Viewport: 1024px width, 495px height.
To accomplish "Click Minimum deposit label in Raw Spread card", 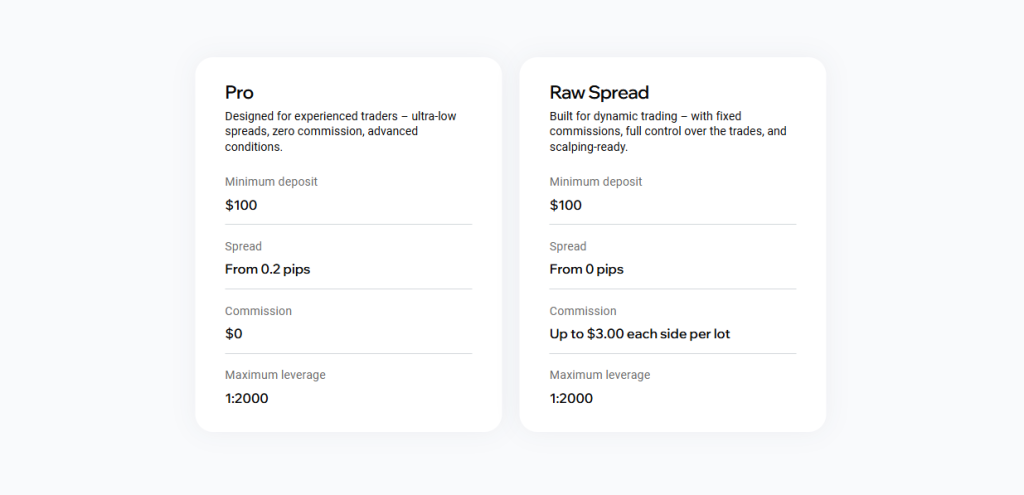I will click(x=596, y=182).
